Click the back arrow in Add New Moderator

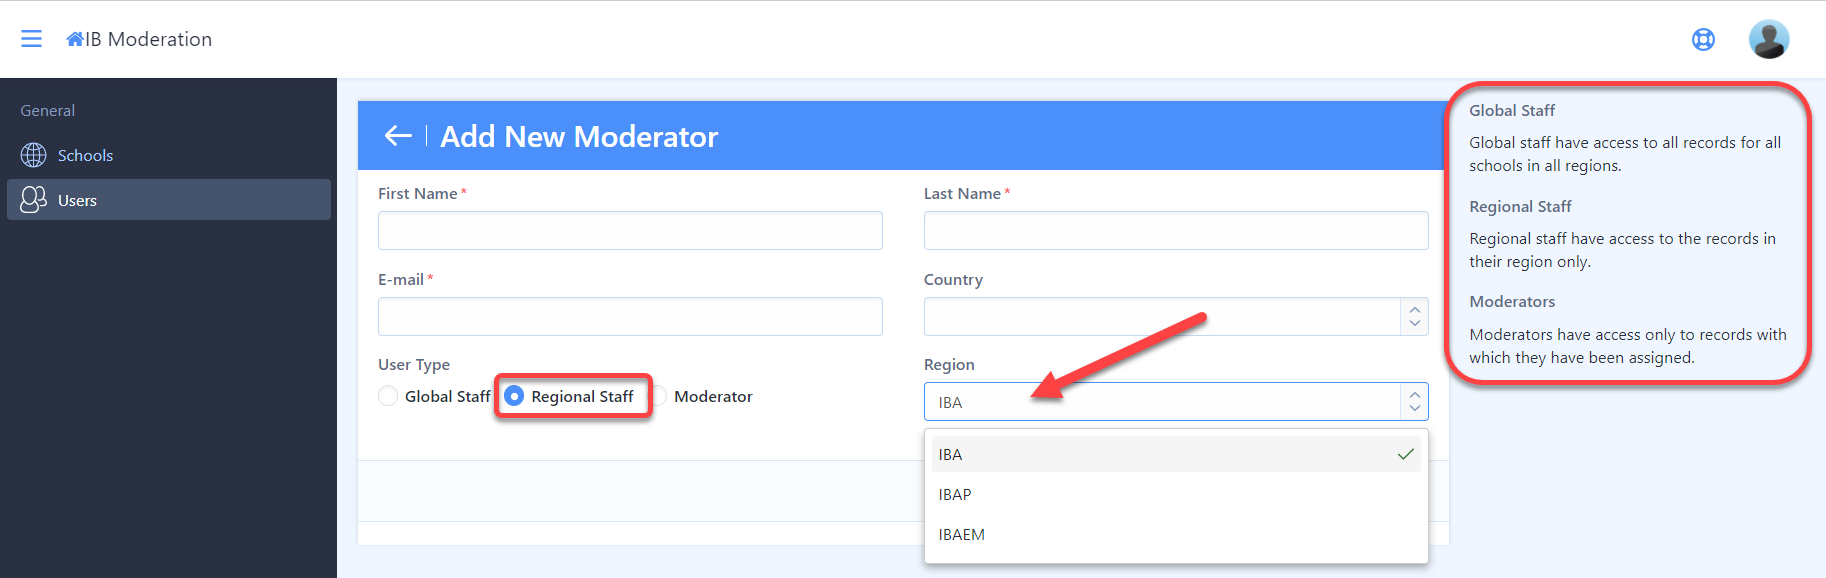point(398,136)
